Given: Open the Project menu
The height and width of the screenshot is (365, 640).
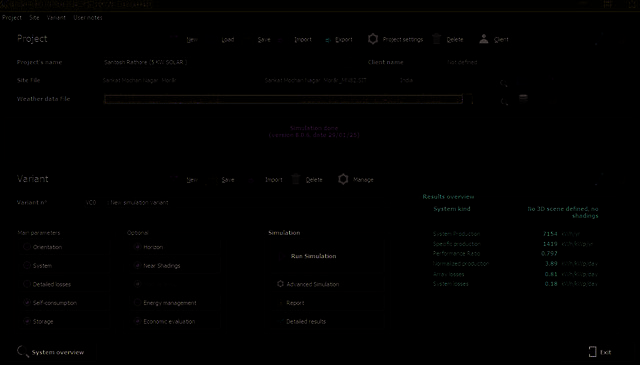Looking at the screenshot, I should (x=12, y=18).
